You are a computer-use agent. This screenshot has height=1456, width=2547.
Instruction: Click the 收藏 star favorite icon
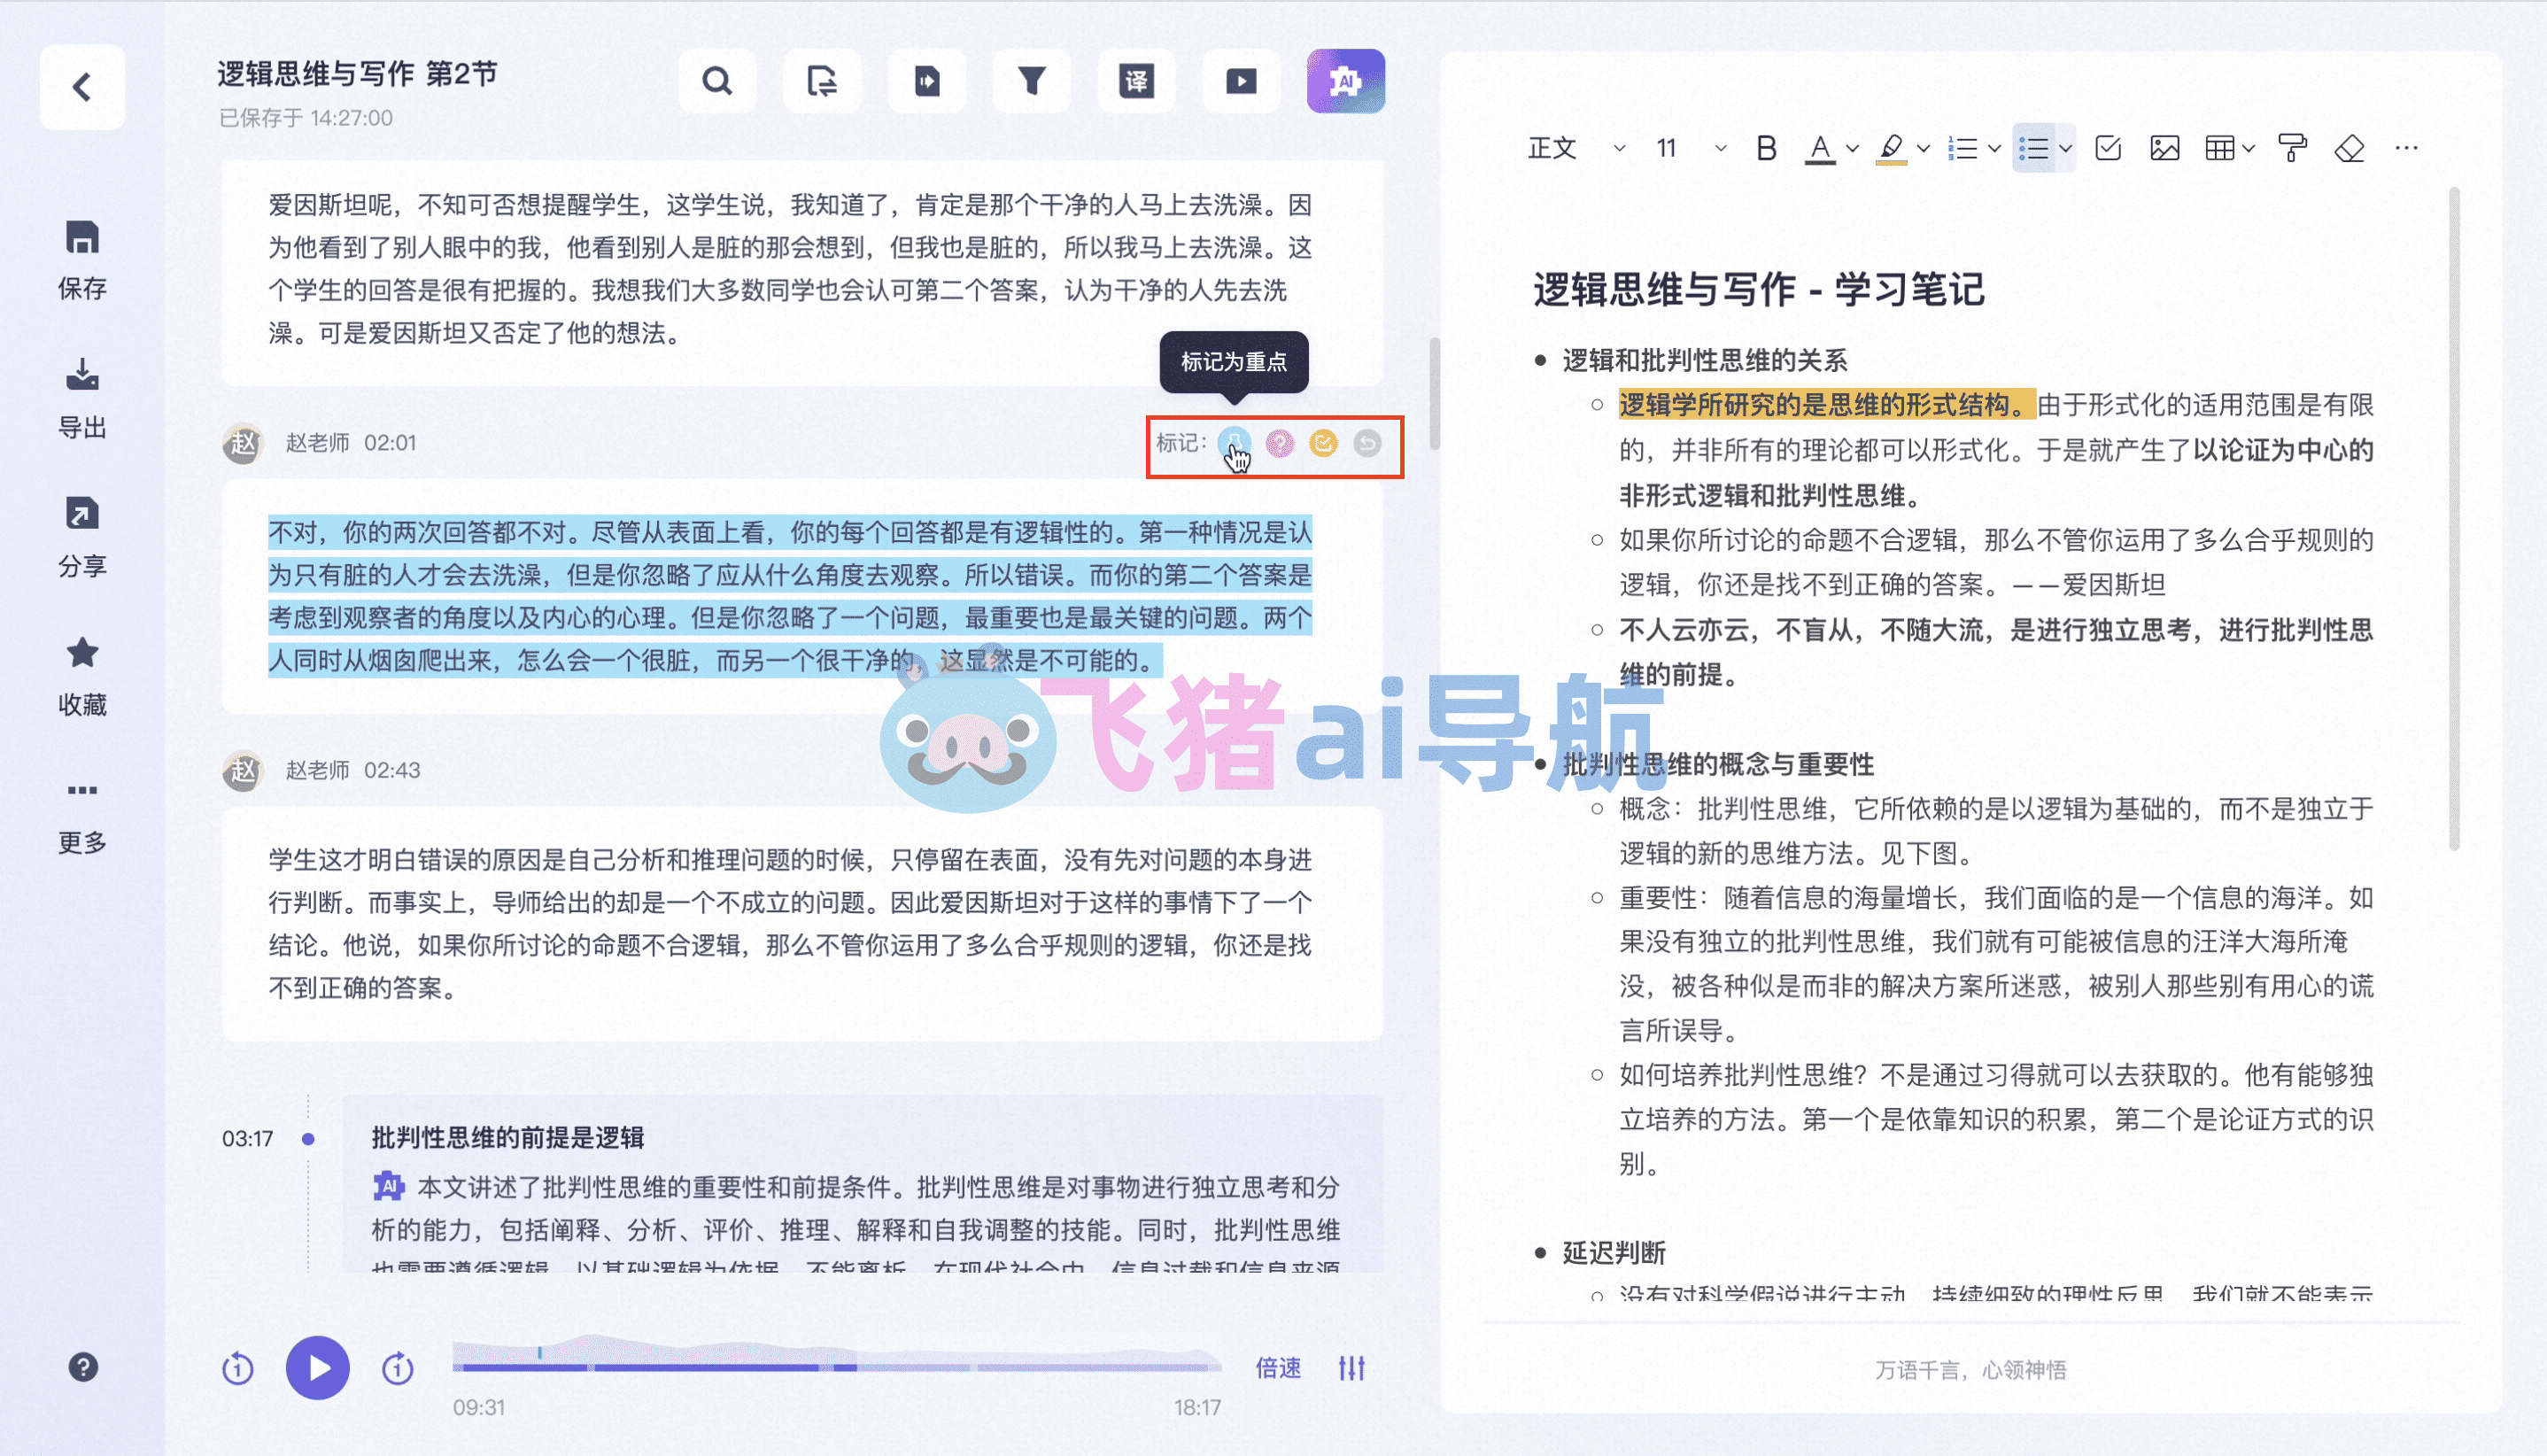click(x=82, y=653)
